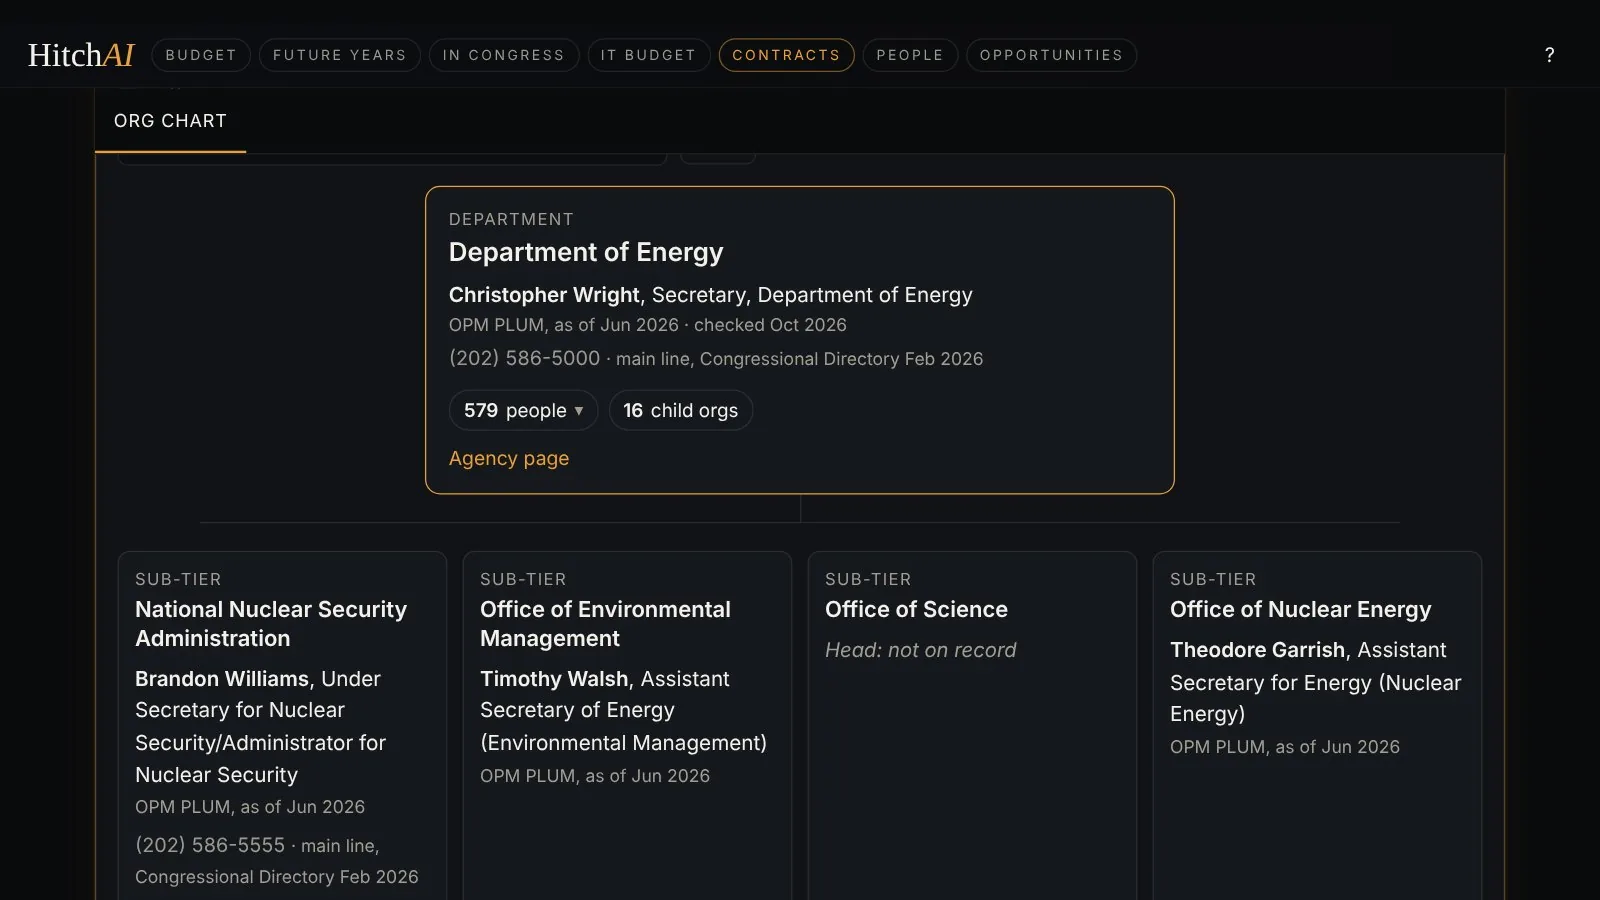Viewport: 1600px width, 900px height.
Task: Navigate to Opportunities
Action: tap(1051, 55)
